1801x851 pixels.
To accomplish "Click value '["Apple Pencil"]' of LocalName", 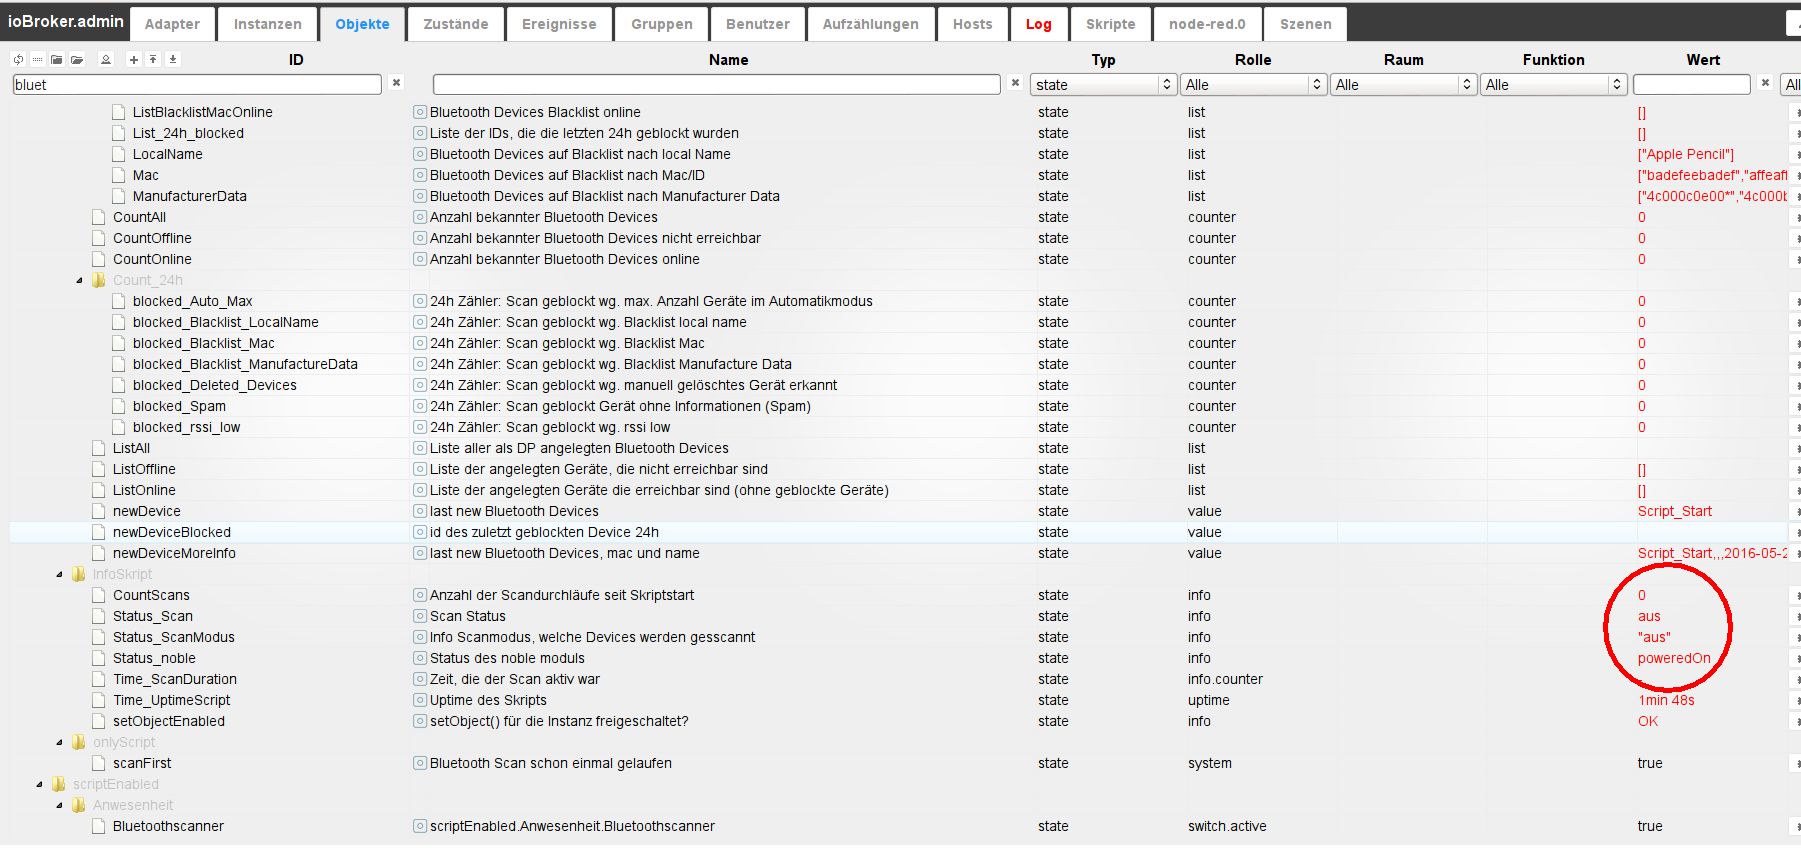I will click(1686, 154).
